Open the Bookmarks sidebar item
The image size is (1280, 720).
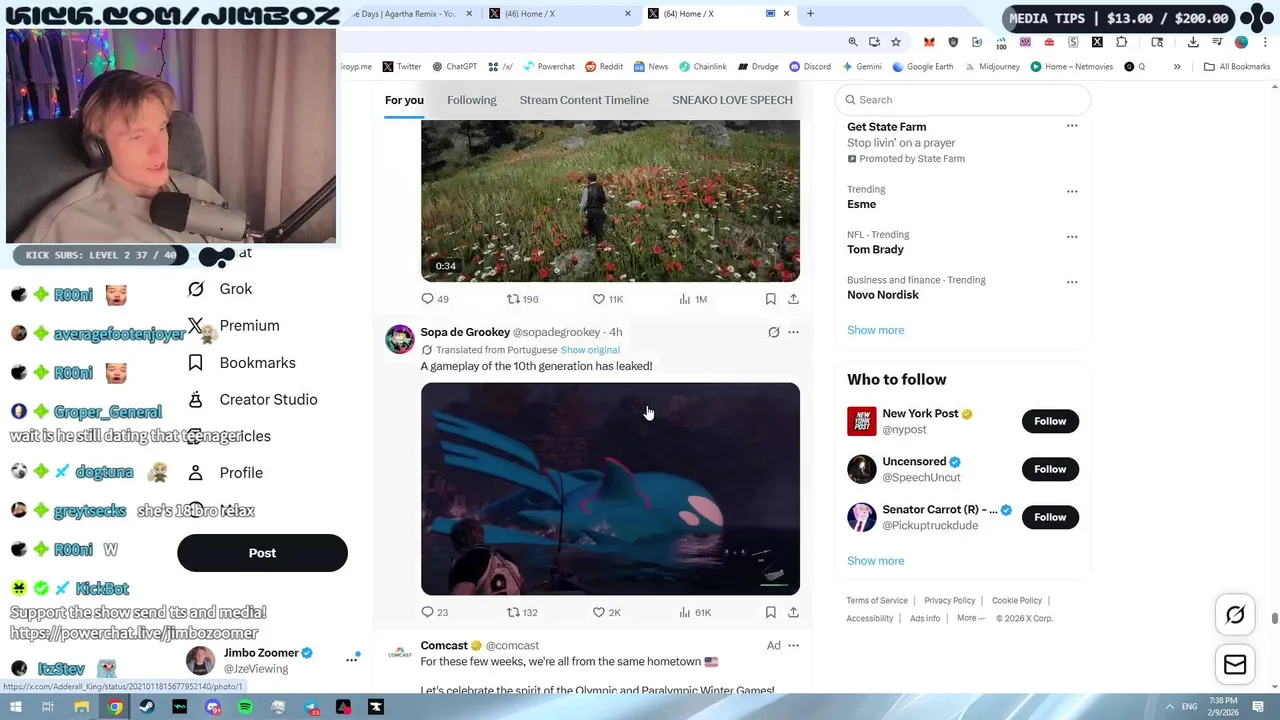tap(243, 363)
